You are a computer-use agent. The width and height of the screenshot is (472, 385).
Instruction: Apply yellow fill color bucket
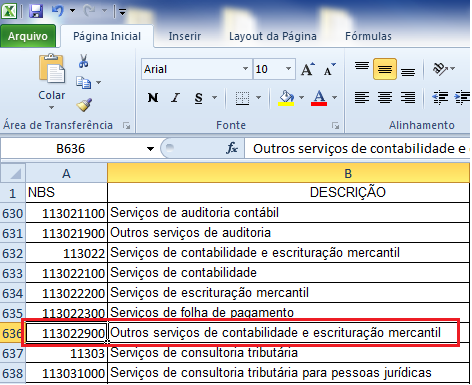tap(286, 98)
